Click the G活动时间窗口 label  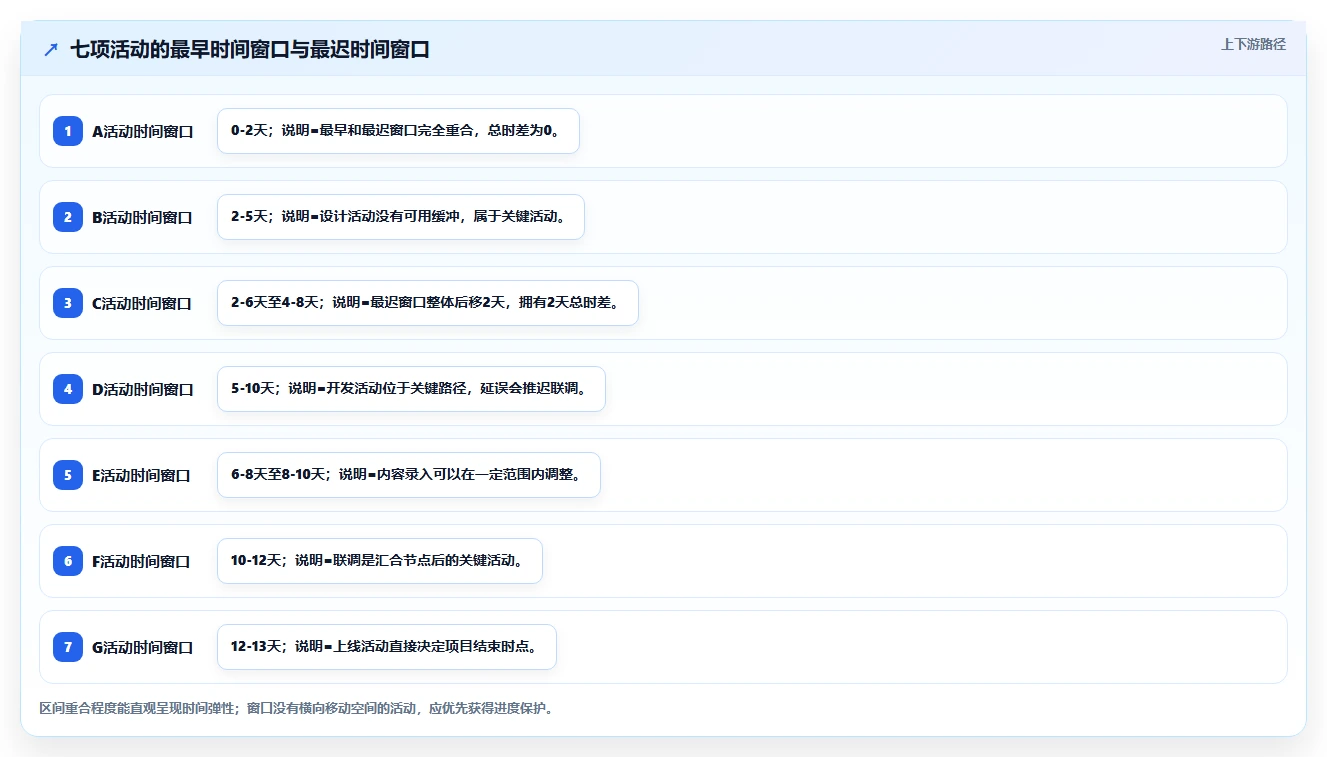[x=143, y=647]
